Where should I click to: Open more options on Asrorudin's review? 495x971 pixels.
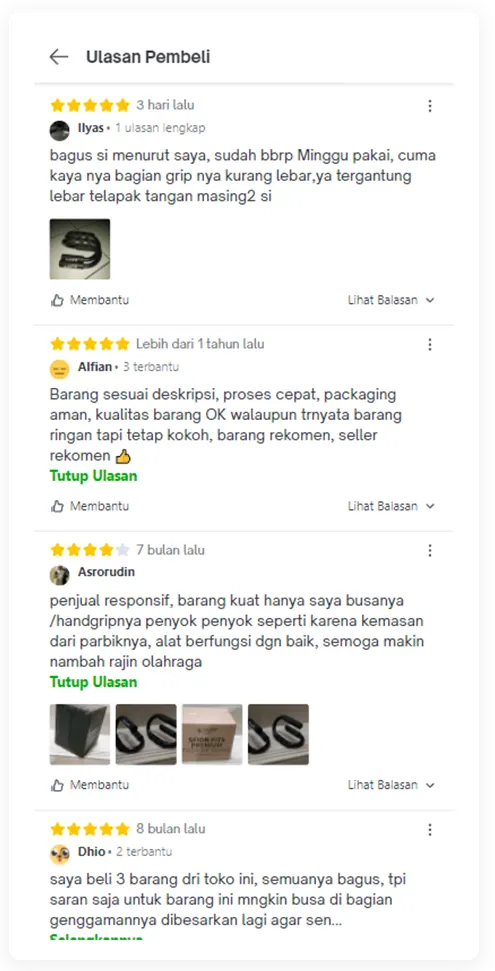(x=430, y=551)
